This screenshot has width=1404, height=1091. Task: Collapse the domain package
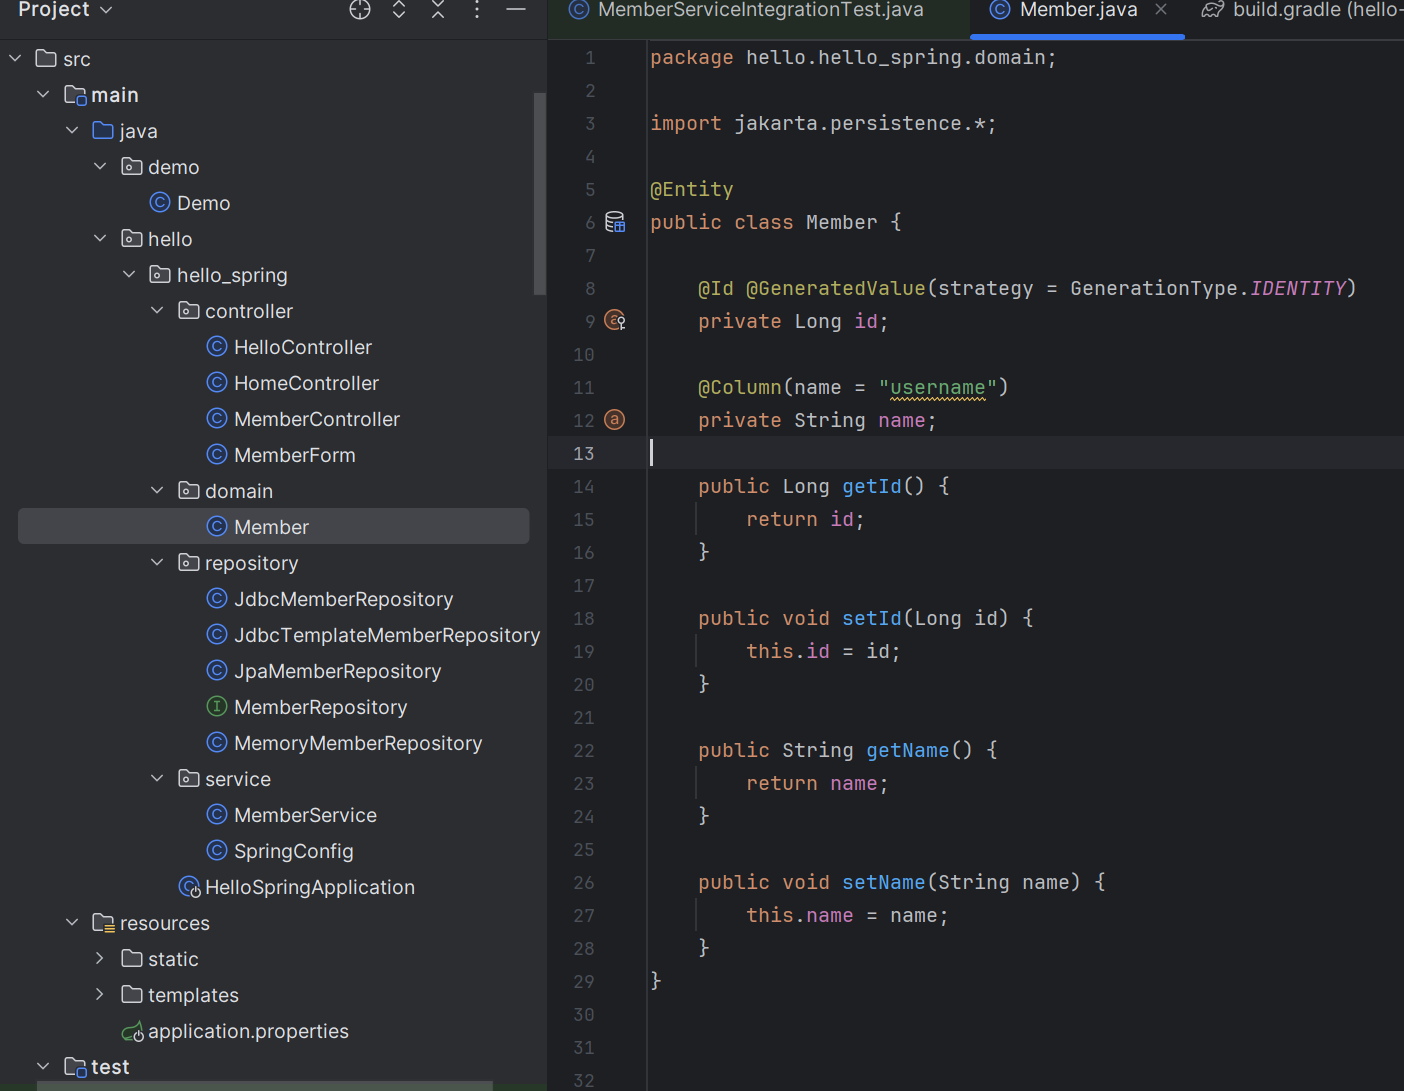coord(157,491)
